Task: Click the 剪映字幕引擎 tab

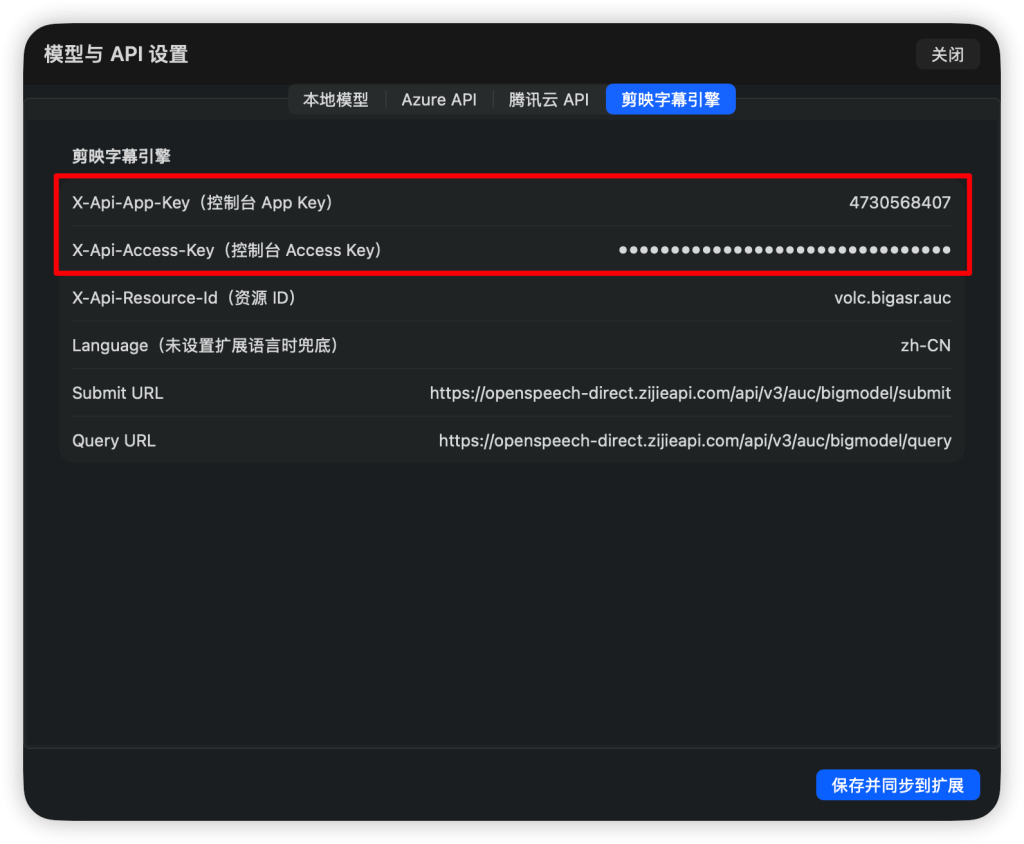Action: click(670, 100)
